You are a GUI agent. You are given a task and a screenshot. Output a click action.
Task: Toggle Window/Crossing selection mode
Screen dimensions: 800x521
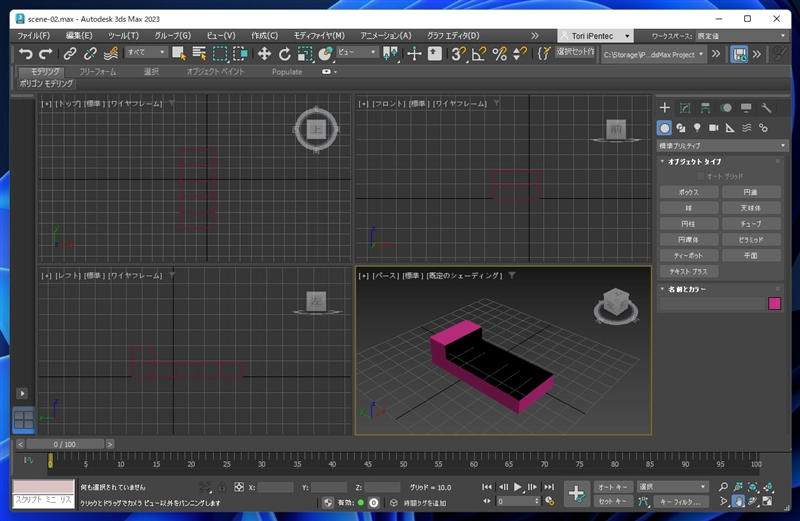click(x=240, y=54)
